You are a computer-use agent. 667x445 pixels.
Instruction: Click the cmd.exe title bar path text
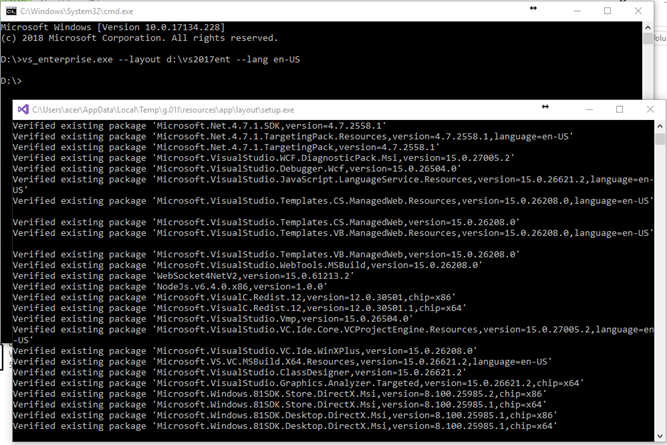77,11
